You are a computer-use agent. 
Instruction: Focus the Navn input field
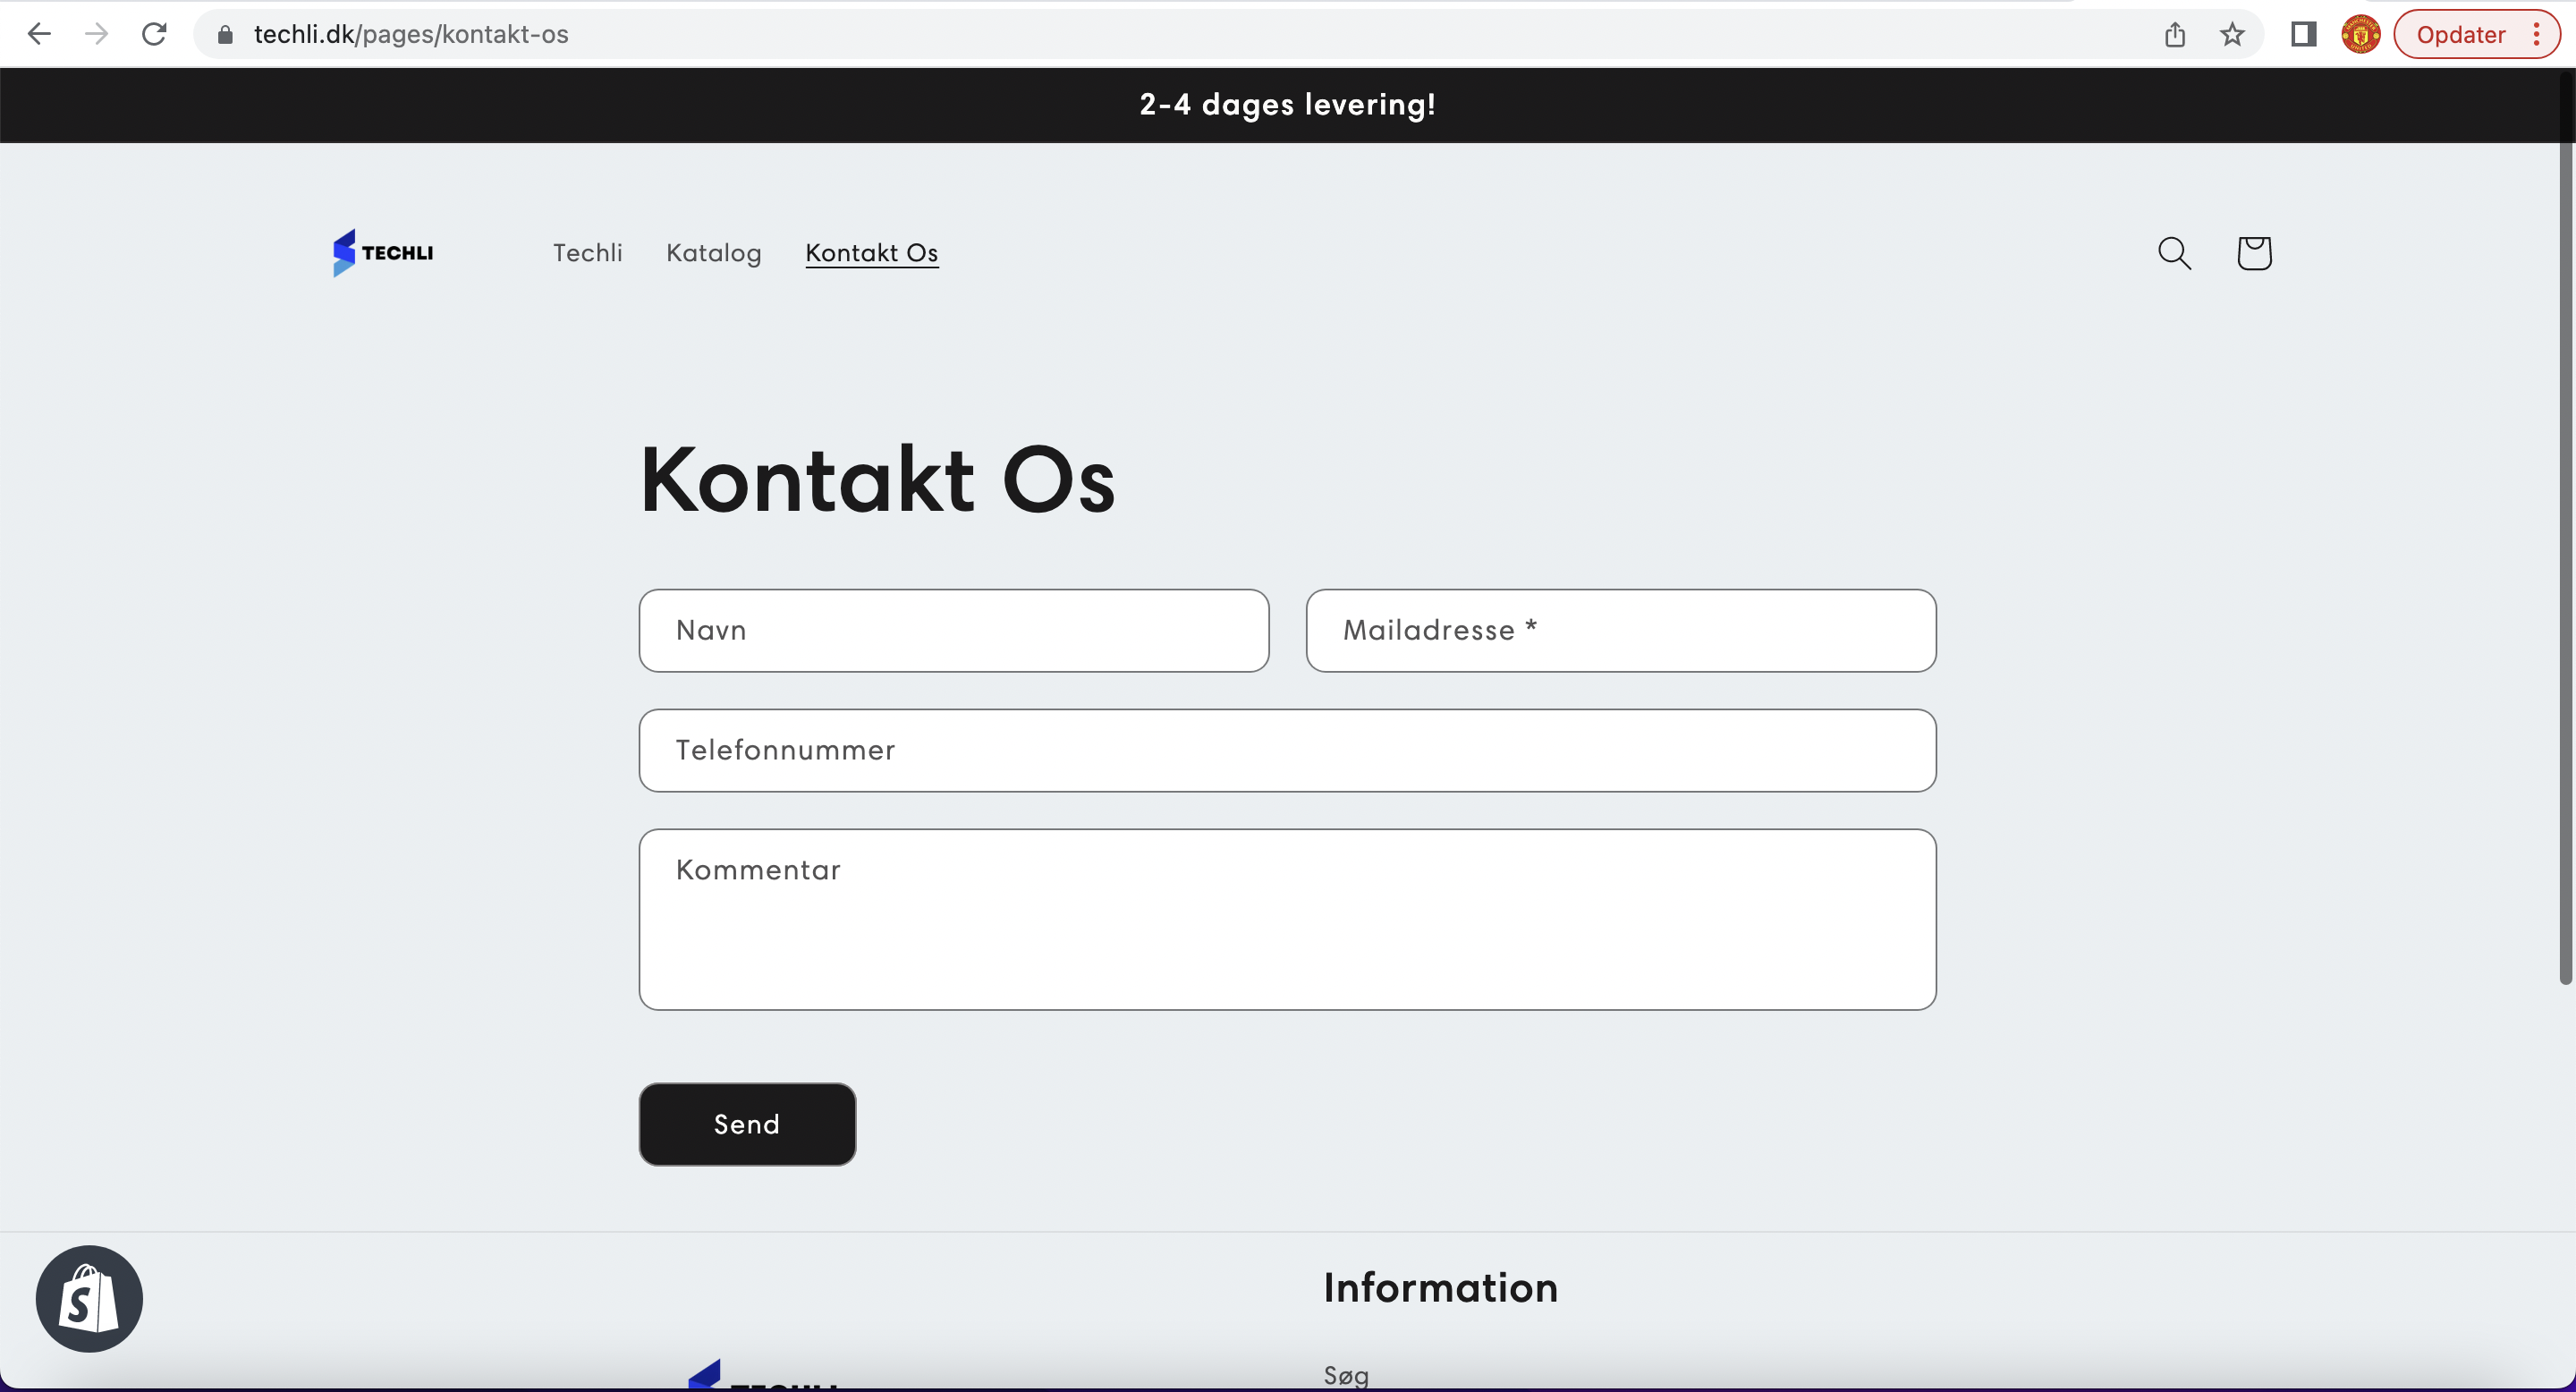tap(953, 630)
